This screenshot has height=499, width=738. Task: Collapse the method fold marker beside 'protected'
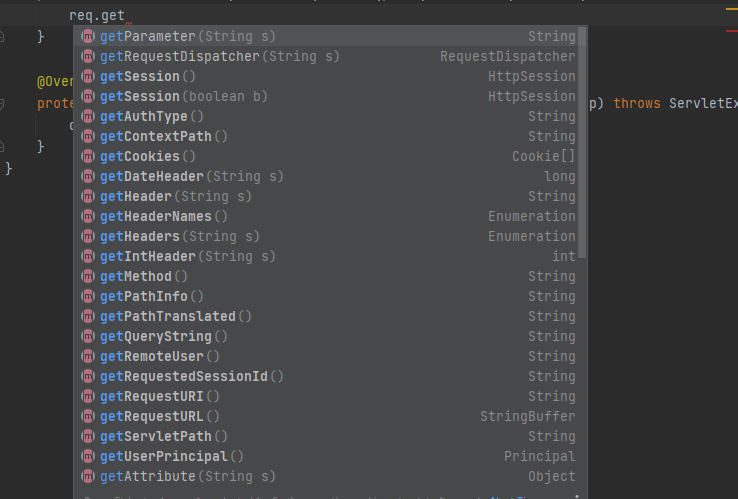coord(3,104)
